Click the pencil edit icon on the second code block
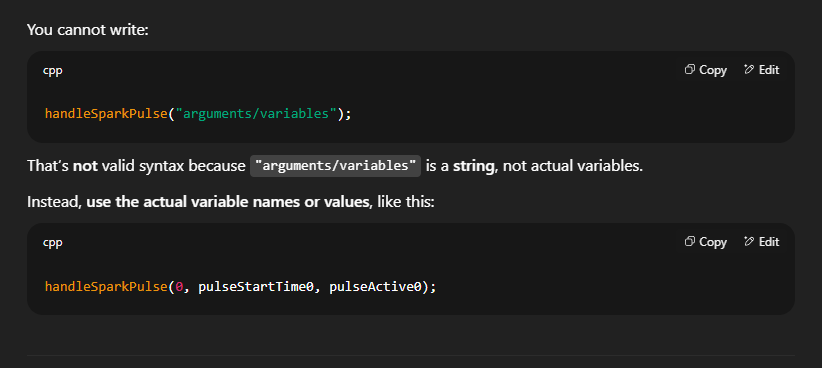 [x=749, y=242]
